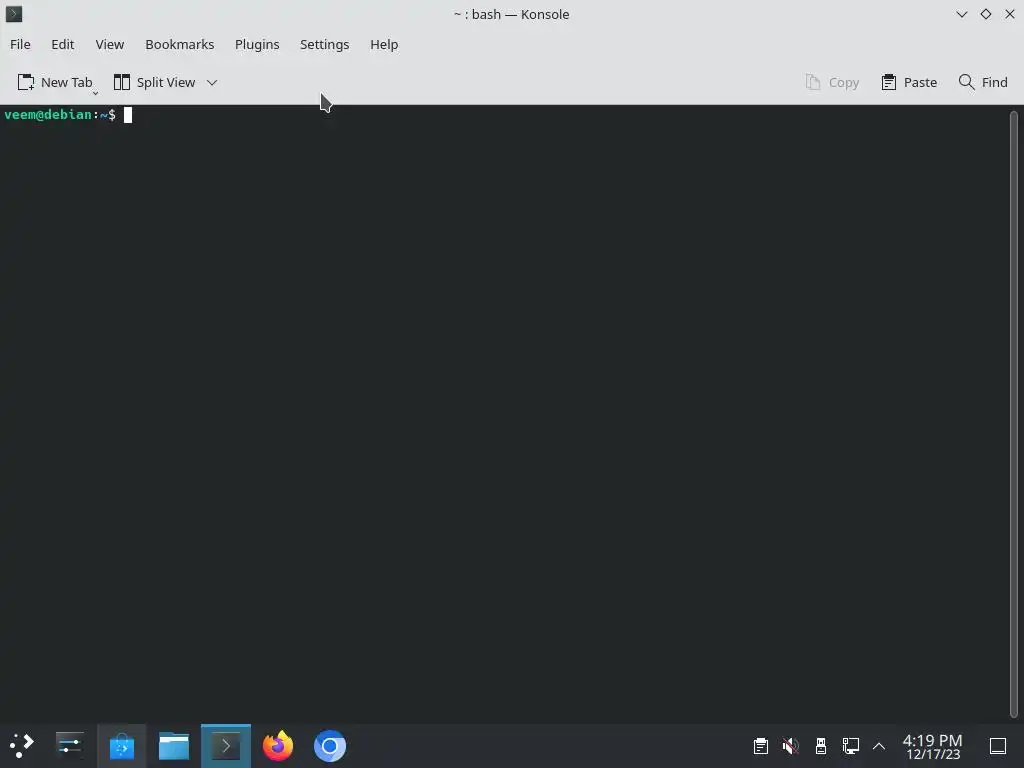
Task: Click the greyed-out Copy button
Action: tap(832, 82)
